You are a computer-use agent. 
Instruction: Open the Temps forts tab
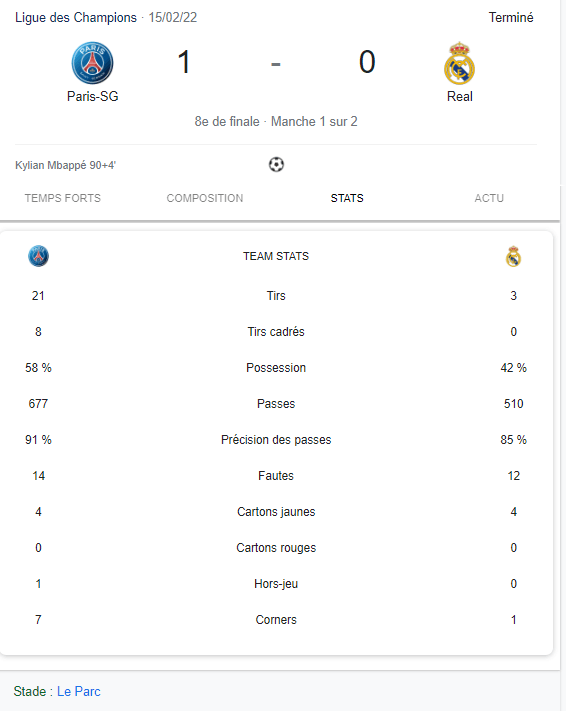(63, 198)
